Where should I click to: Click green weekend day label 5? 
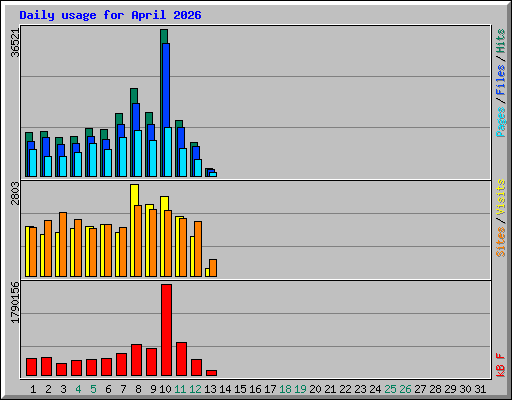click(x=93, y=389)
